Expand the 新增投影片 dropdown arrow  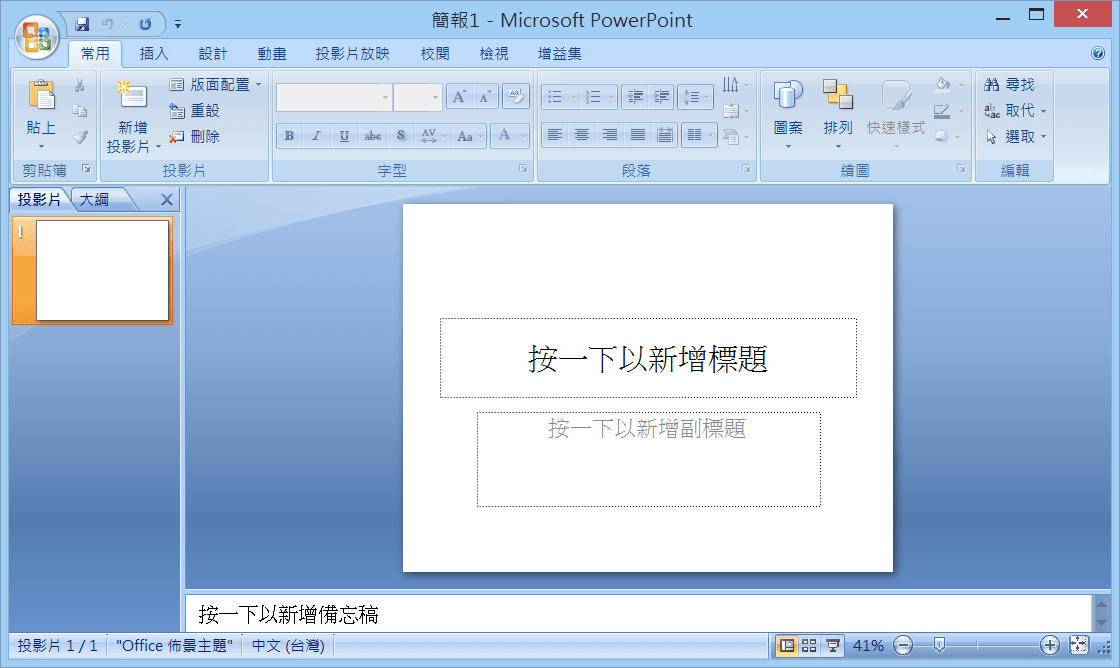click(x=159, y=147)
